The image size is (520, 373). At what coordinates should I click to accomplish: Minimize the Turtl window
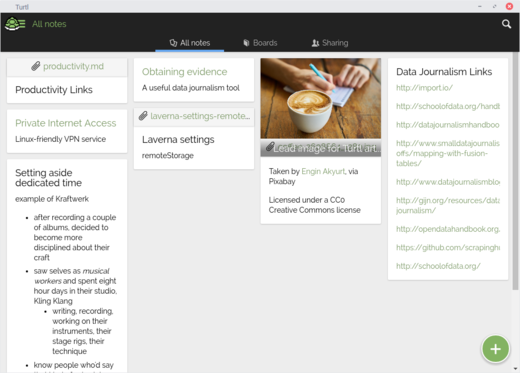[480, 6]
